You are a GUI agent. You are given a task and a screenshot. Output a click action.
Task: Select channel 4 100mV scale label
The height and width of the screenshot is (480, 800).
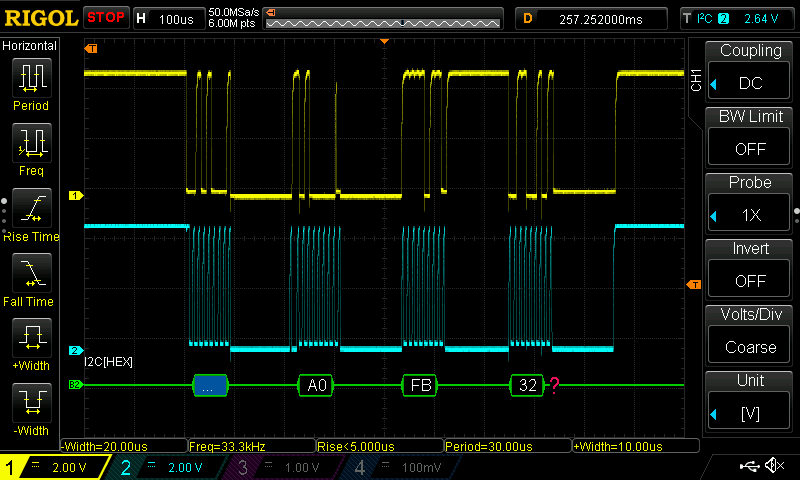[x=420, y=467]
